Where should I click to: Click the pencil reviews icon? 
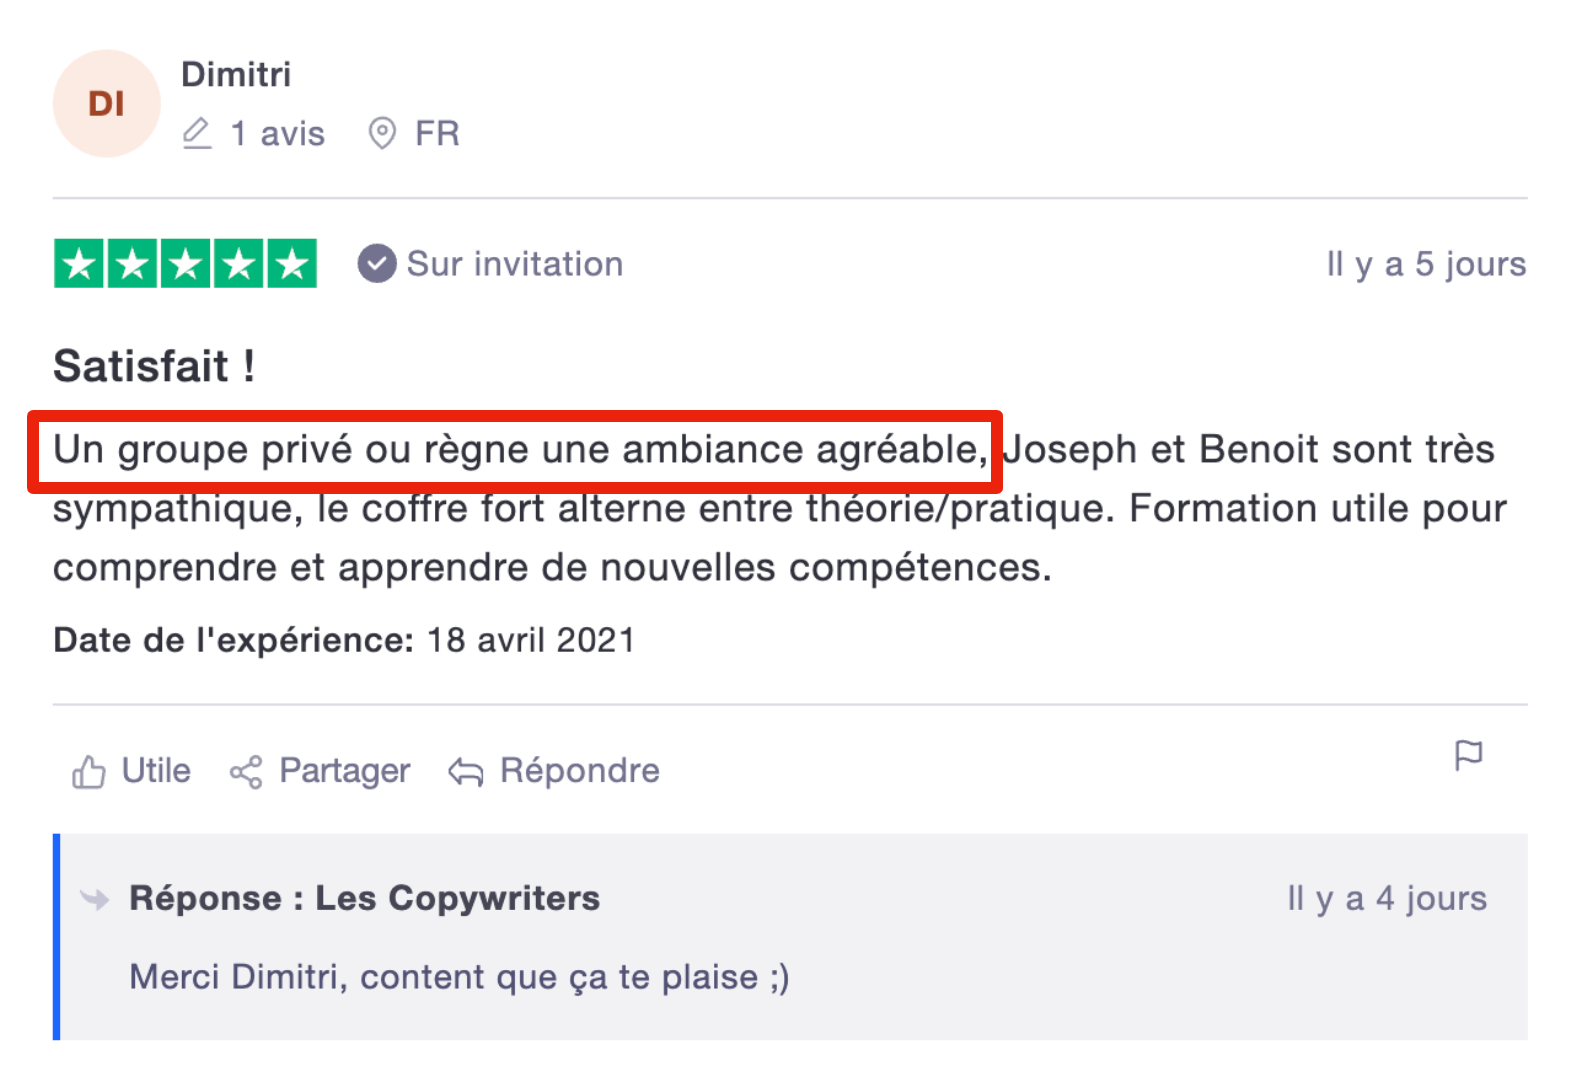pos(197,133)
